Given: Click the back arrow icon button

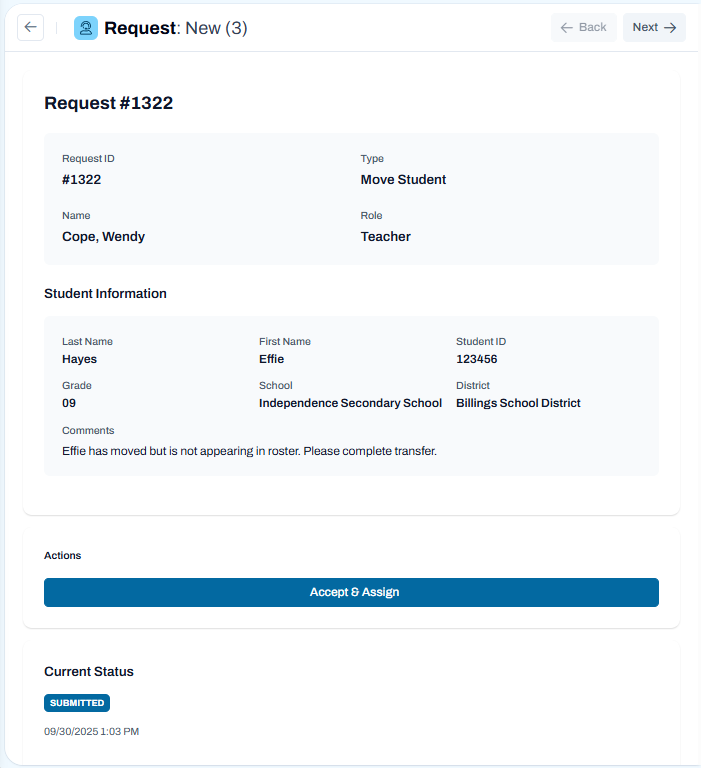Looking at the screenshot, I should 30,27.
